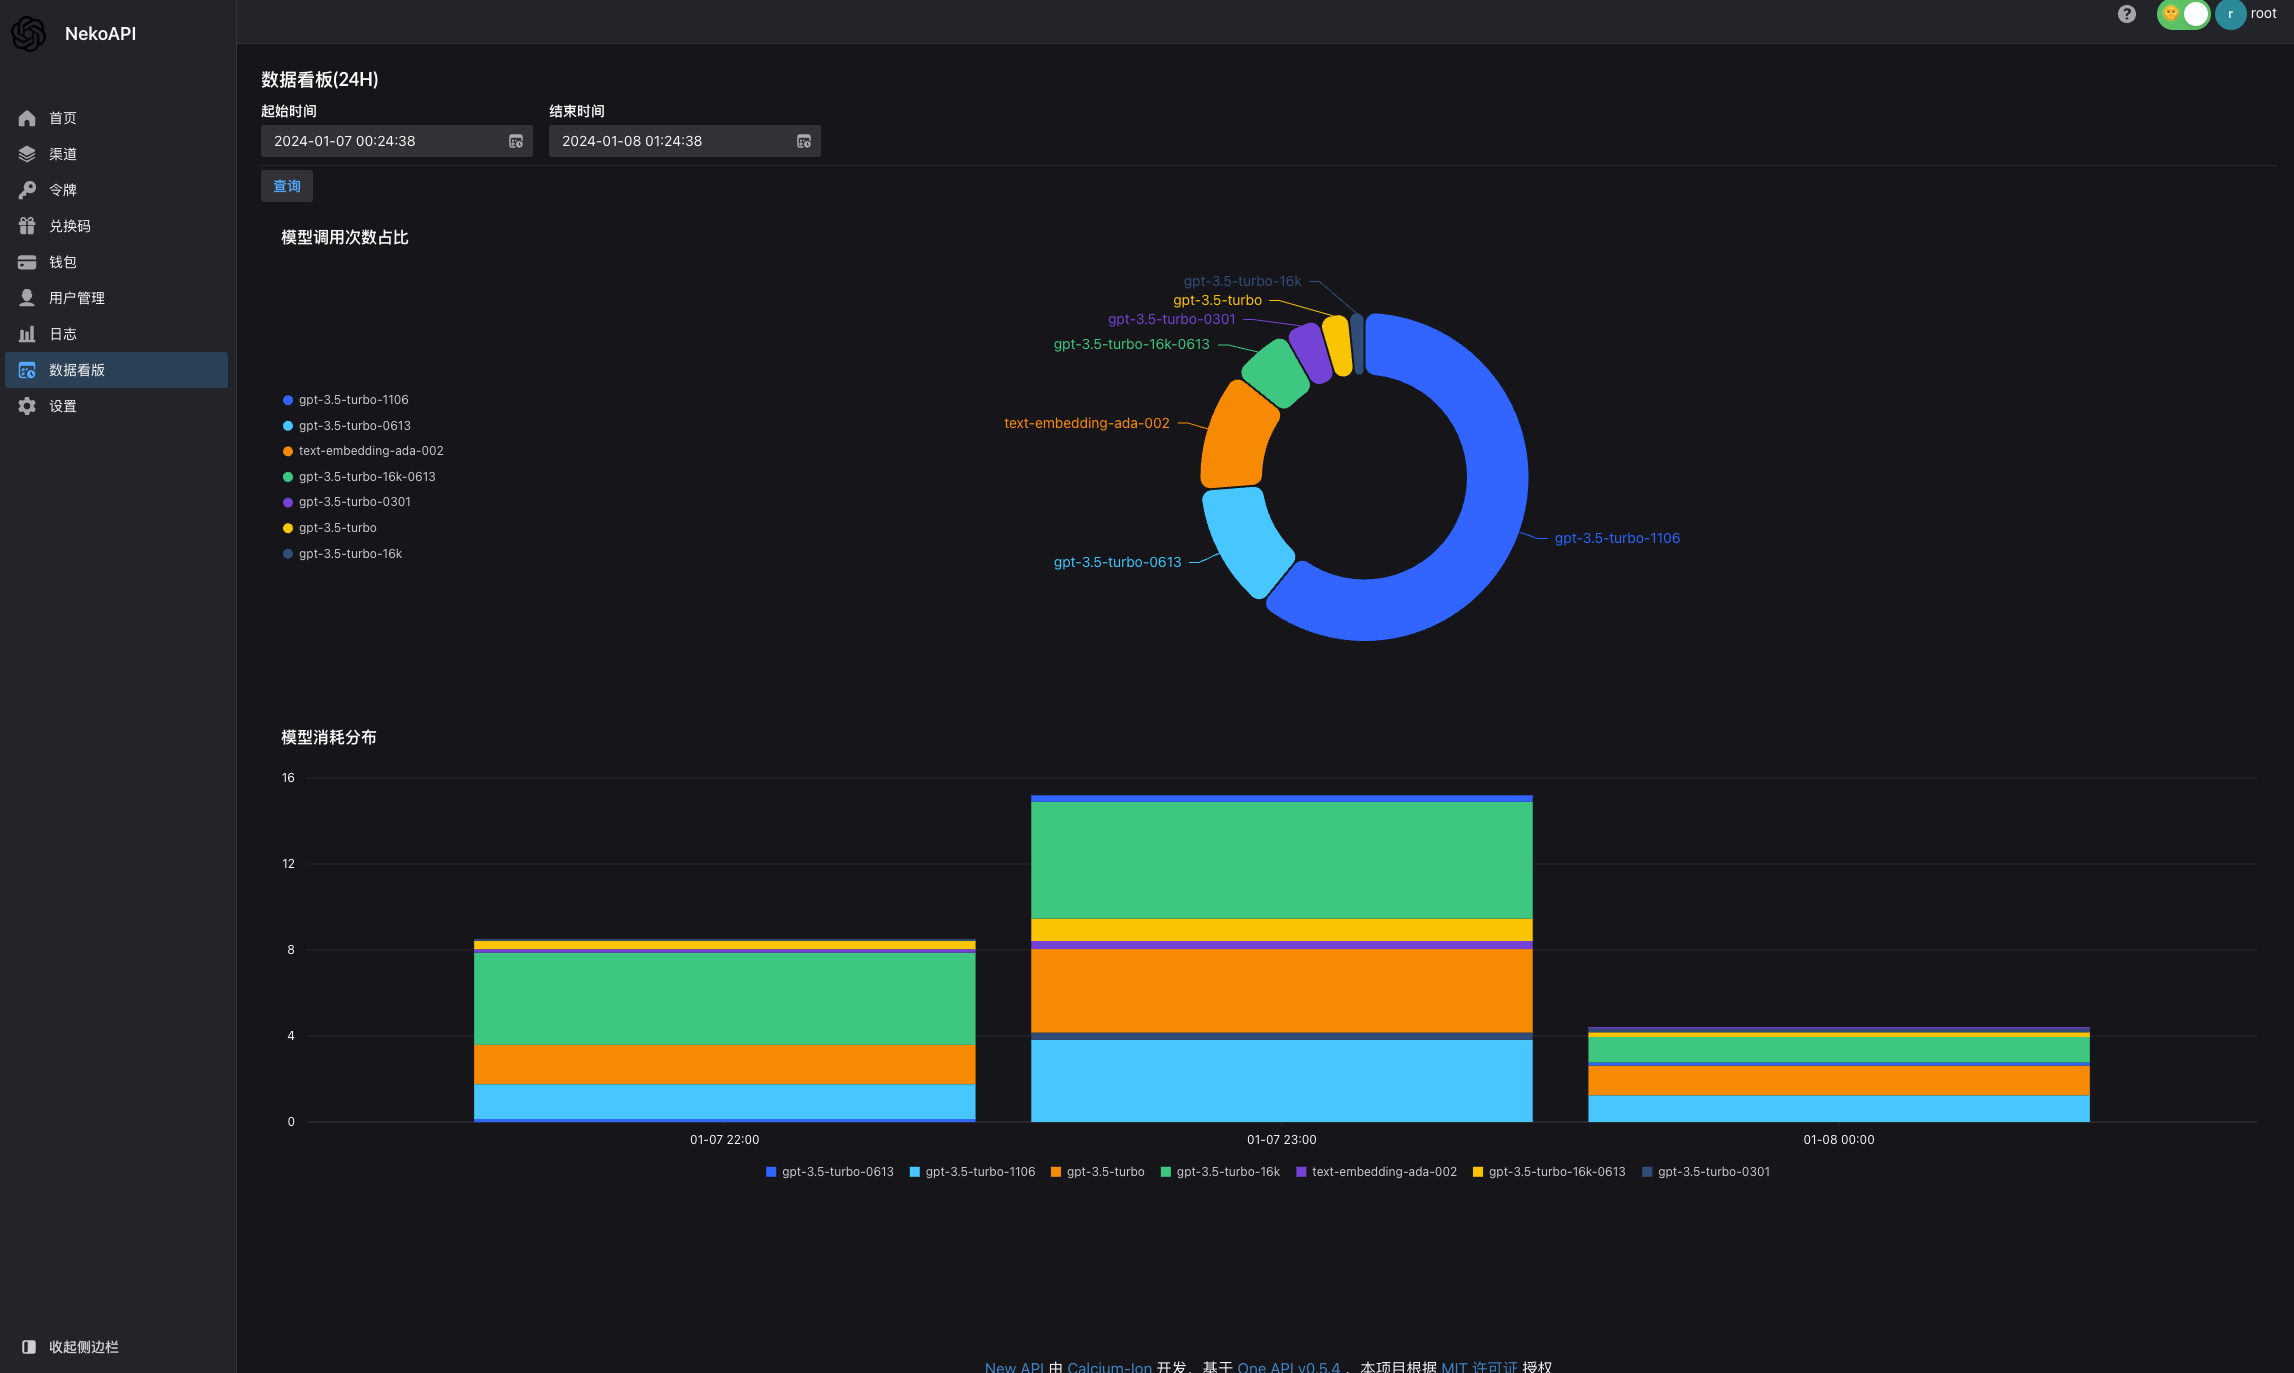Toggle gpt-3.5-turbo-0301 in pie legend
The width and height of the screenshot is (2294, 1373).
(347, 502)
